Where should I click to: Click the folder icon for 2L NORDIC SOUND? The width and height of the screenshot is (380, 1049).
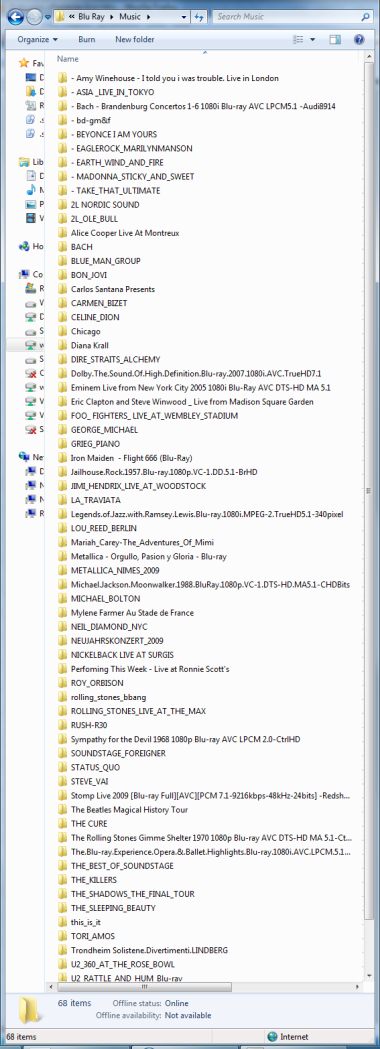(x=63, y=205)
